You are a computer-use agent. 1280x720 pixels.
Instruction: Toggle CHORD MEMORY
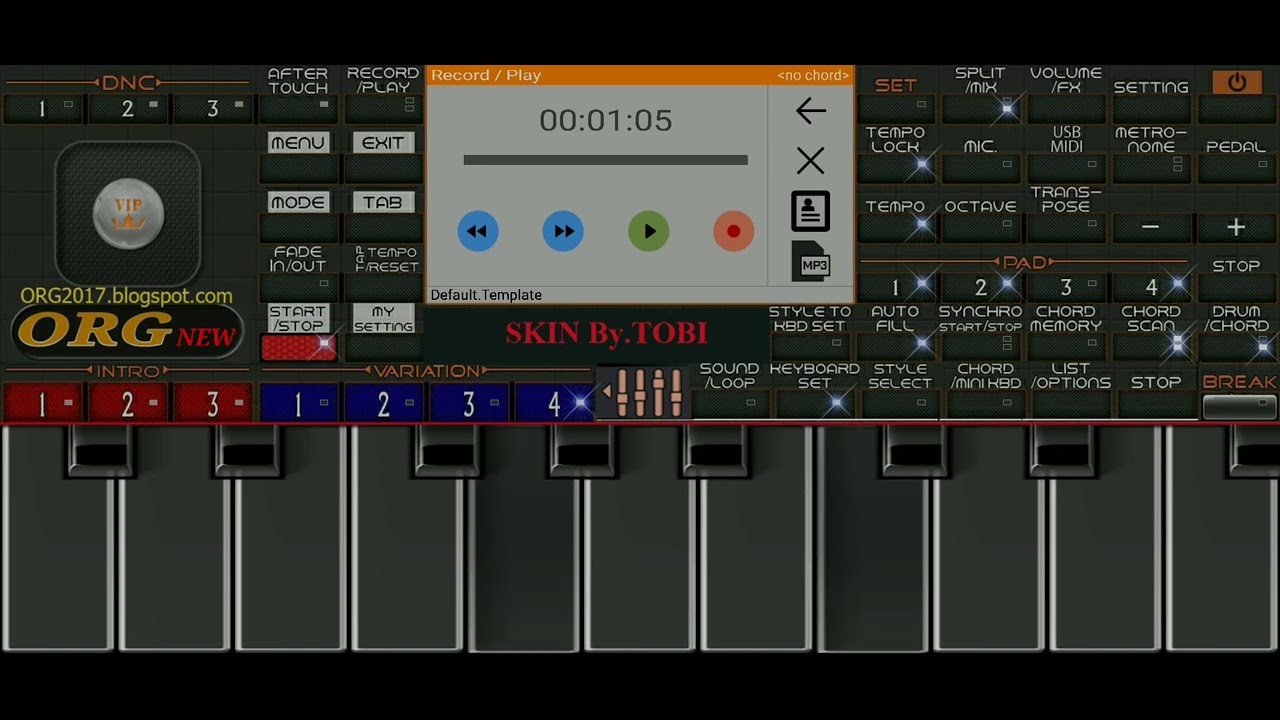pos(1066,346)
